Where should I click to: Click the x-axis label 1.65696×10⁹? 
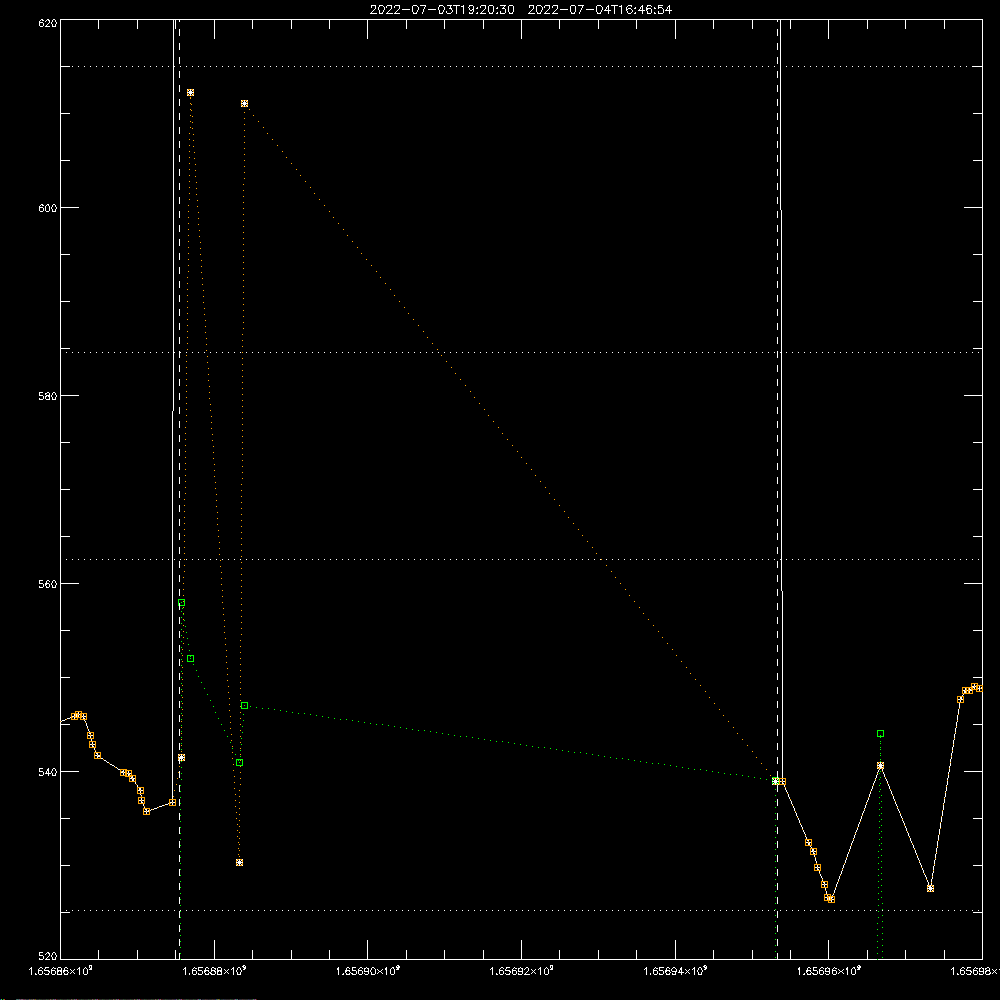[829, 971]
